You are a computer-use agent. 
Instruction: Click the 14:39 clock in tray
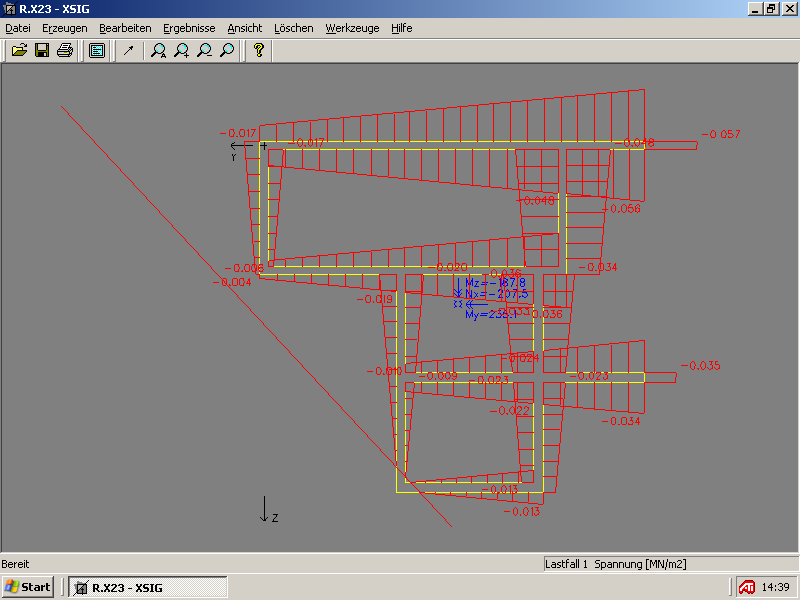click(775, 587)
